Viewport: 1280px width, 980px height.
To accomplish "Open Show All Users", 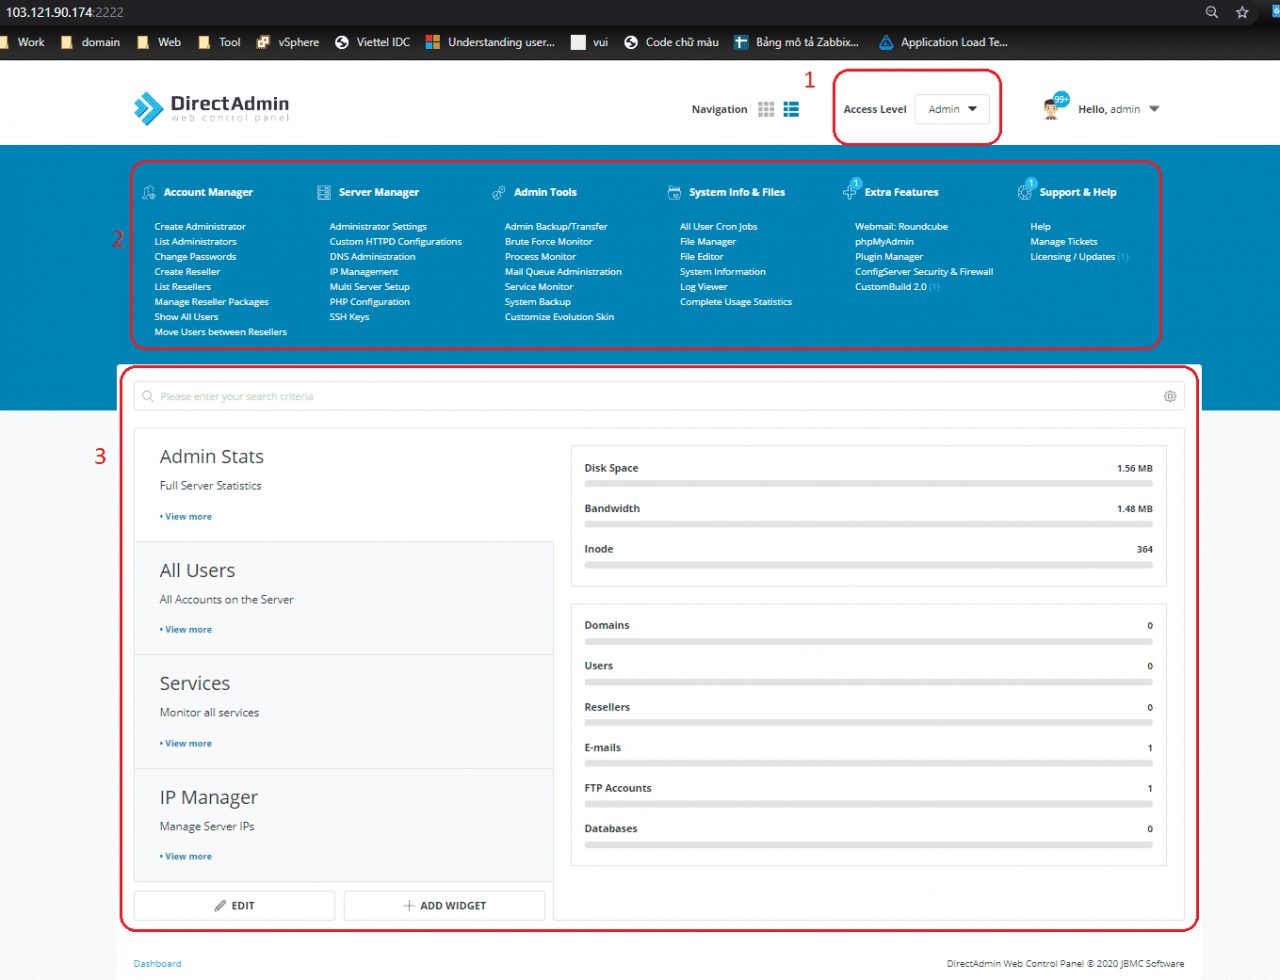I will (x=186, y=317).
